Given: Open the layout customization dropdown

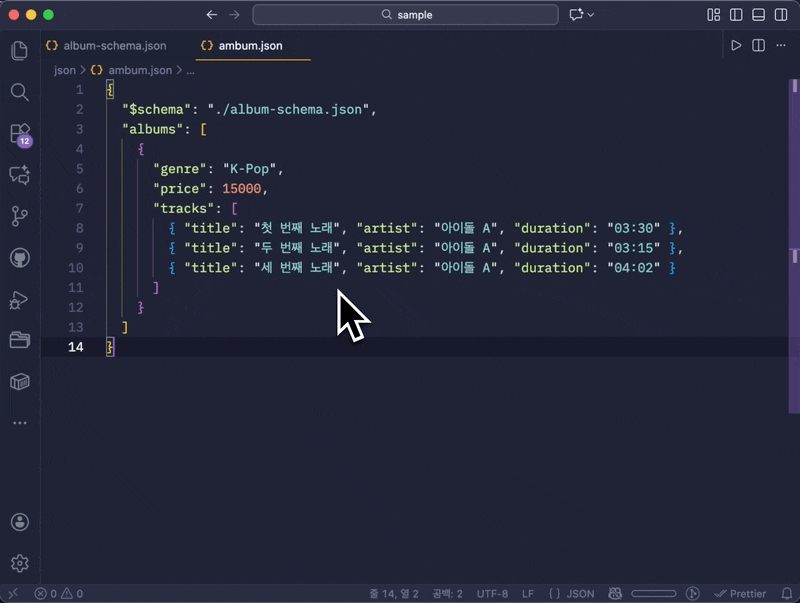Looking at the screenshot, I should tap(713, 14).
